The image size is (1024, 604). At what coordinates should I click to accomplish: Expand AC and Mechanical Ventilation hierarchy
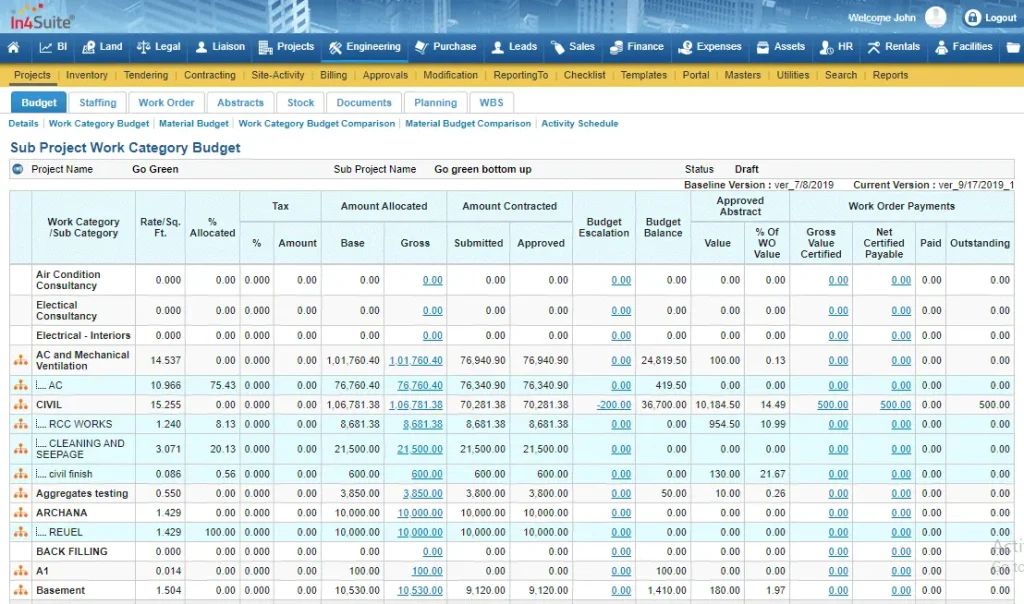point(19,361)
